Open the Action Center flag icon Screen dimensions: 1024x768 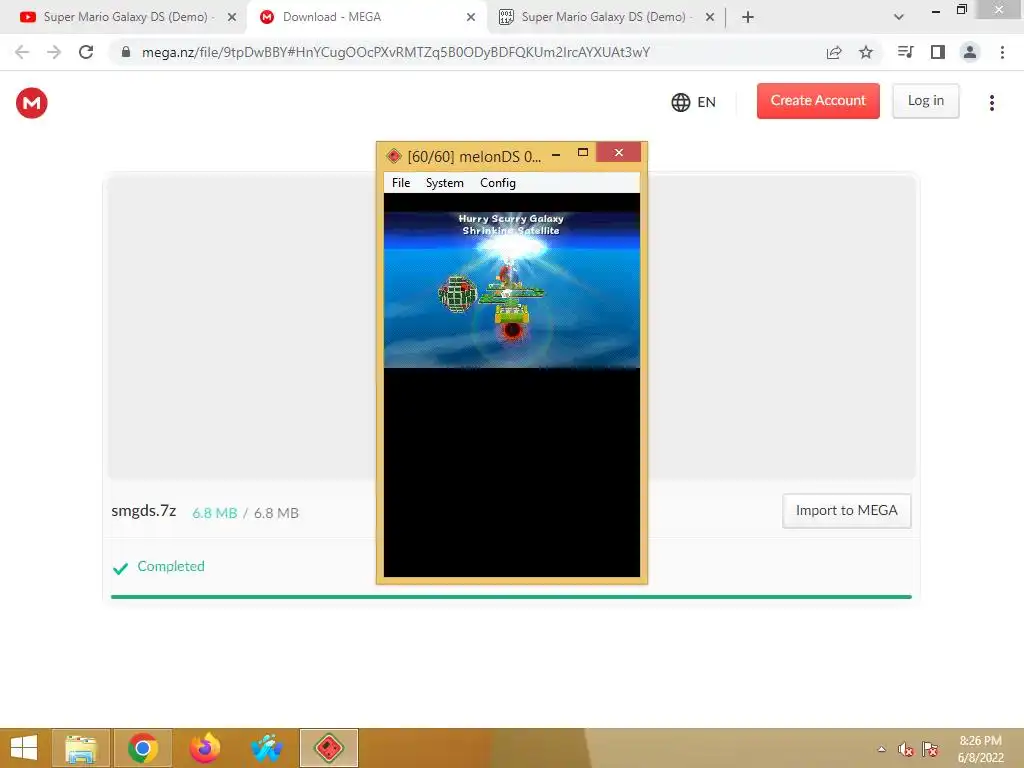(x=930, y=749)
